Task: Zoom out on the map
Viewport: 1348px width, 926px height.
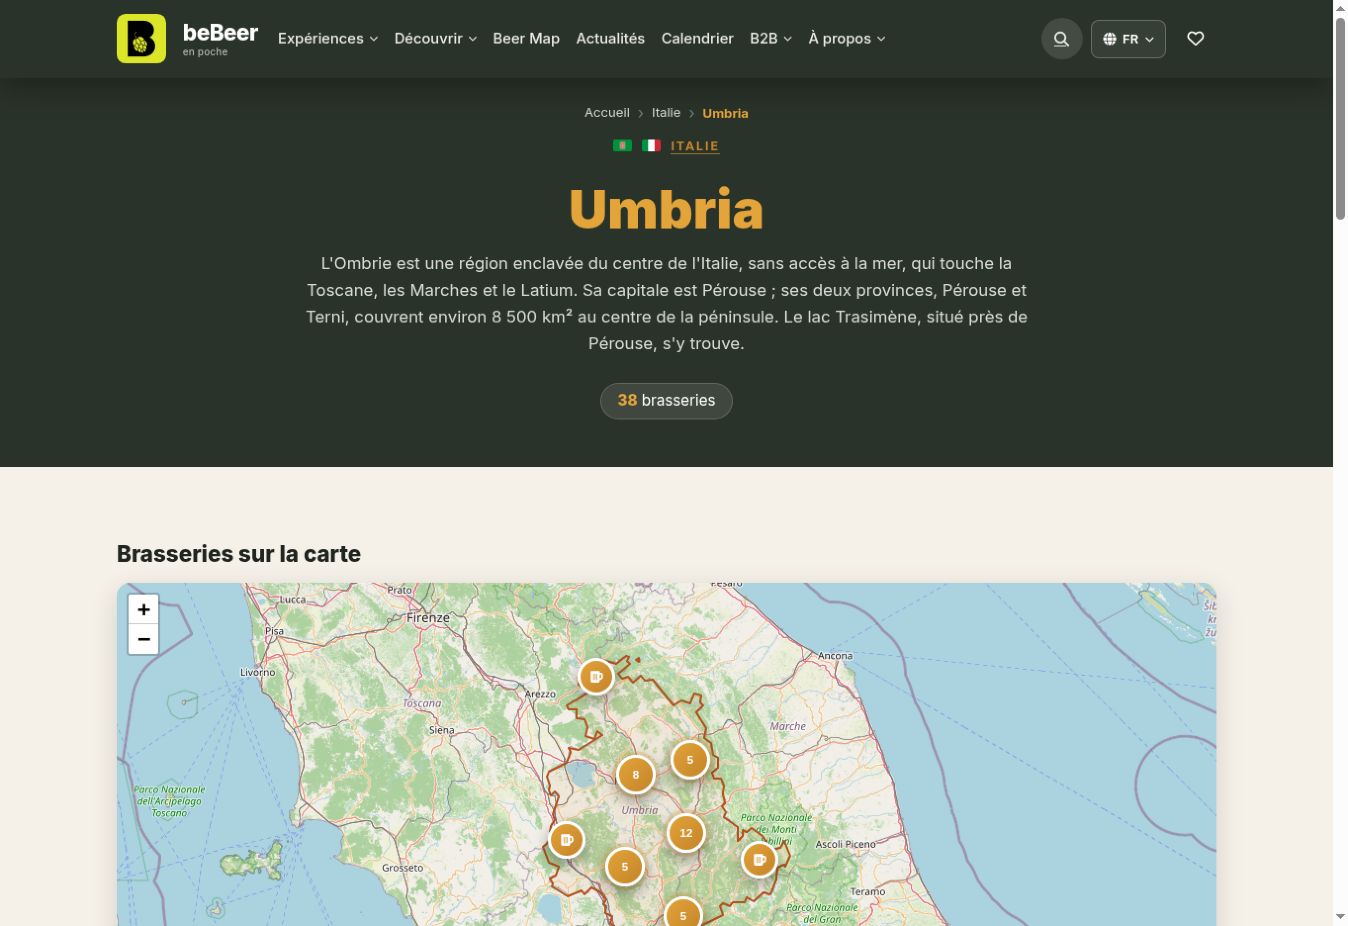Action: click(143, 639)
